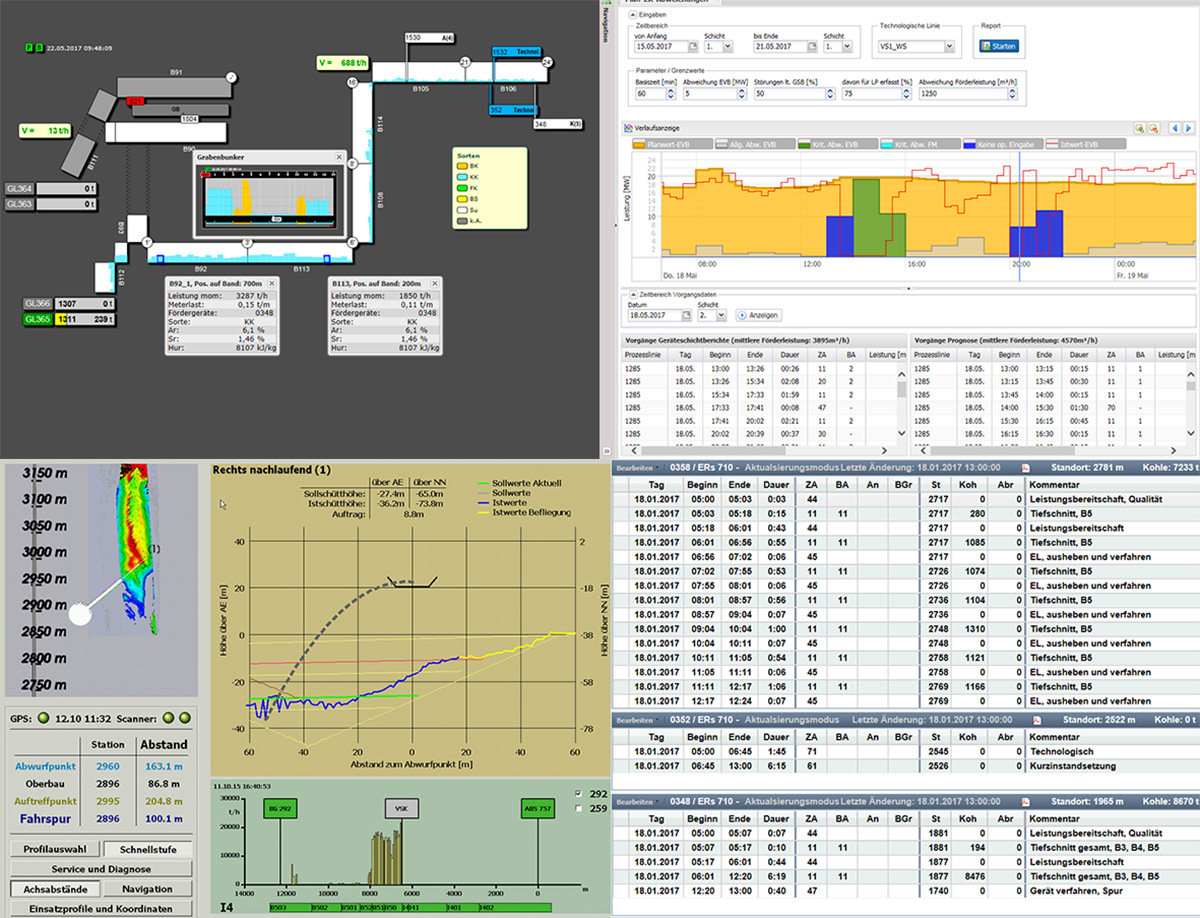Click the zoom-in magnifier above the chart
The image size is (1200, 918).
[1139, 128]
